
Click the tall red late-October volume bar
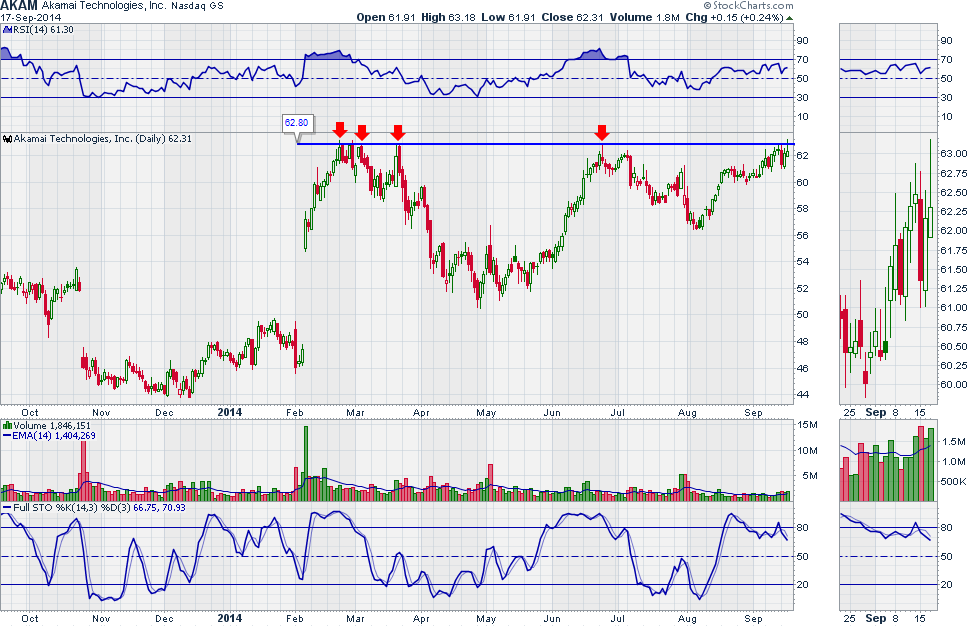coord(84,471)
